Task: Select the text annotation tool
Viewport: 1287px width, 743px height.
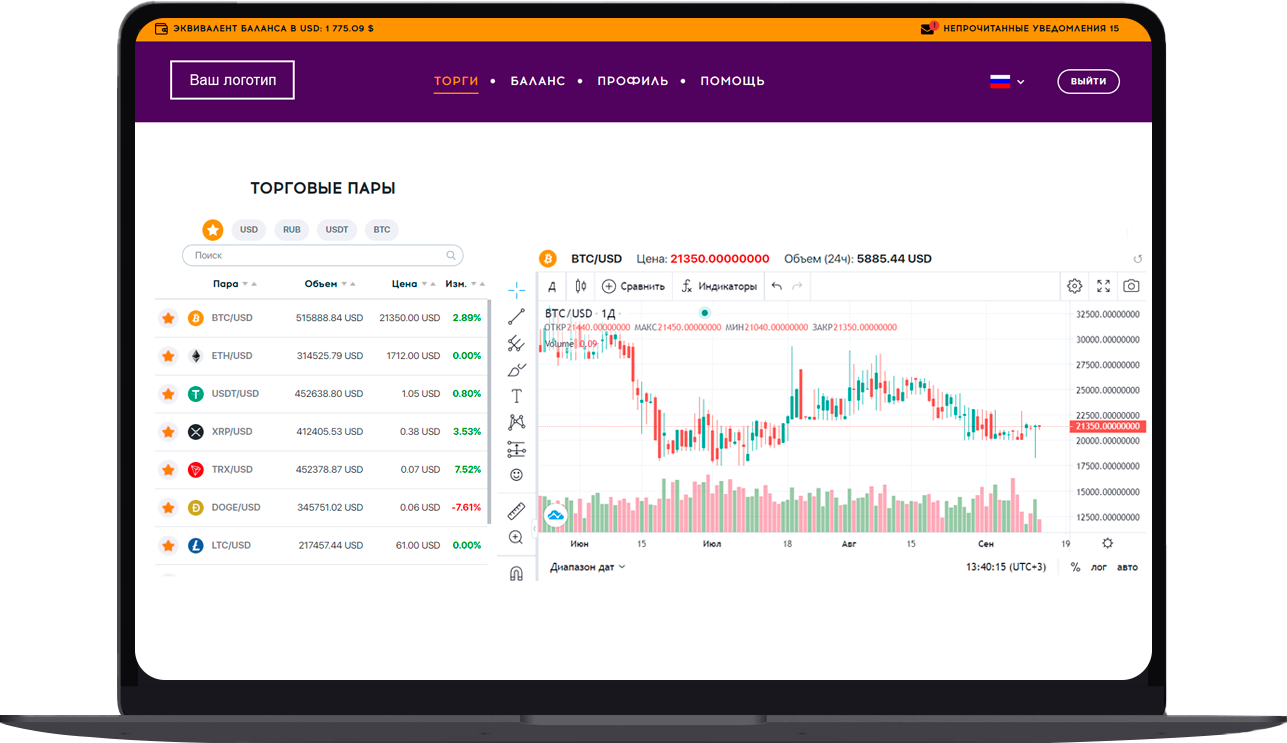Action: click(x=516, y=396)
